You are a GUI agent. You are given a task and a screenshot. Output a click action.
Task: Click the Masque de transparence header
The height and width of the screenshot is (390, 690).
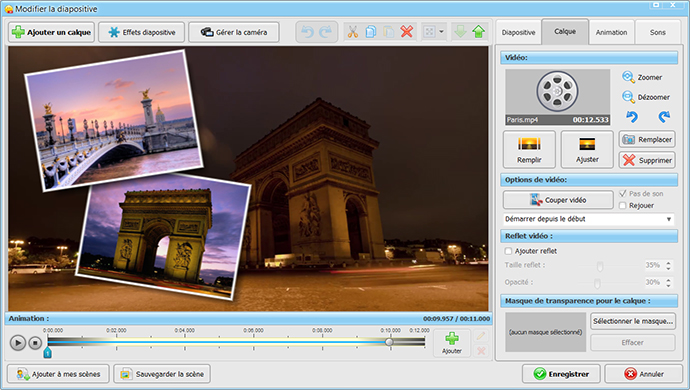coord(589,301)
